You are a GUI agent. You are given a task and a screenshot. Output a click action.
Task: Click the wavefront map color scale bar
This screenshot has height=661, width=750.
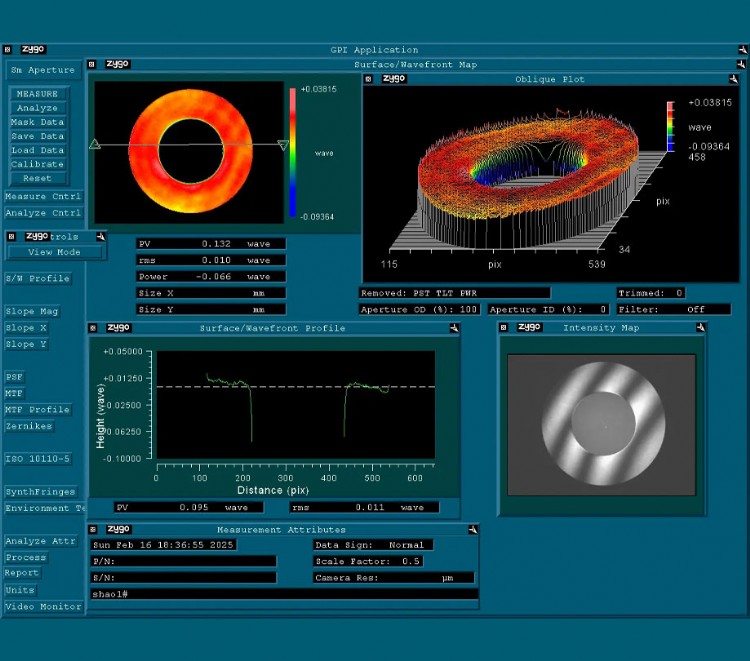click(x=293, y=150)
